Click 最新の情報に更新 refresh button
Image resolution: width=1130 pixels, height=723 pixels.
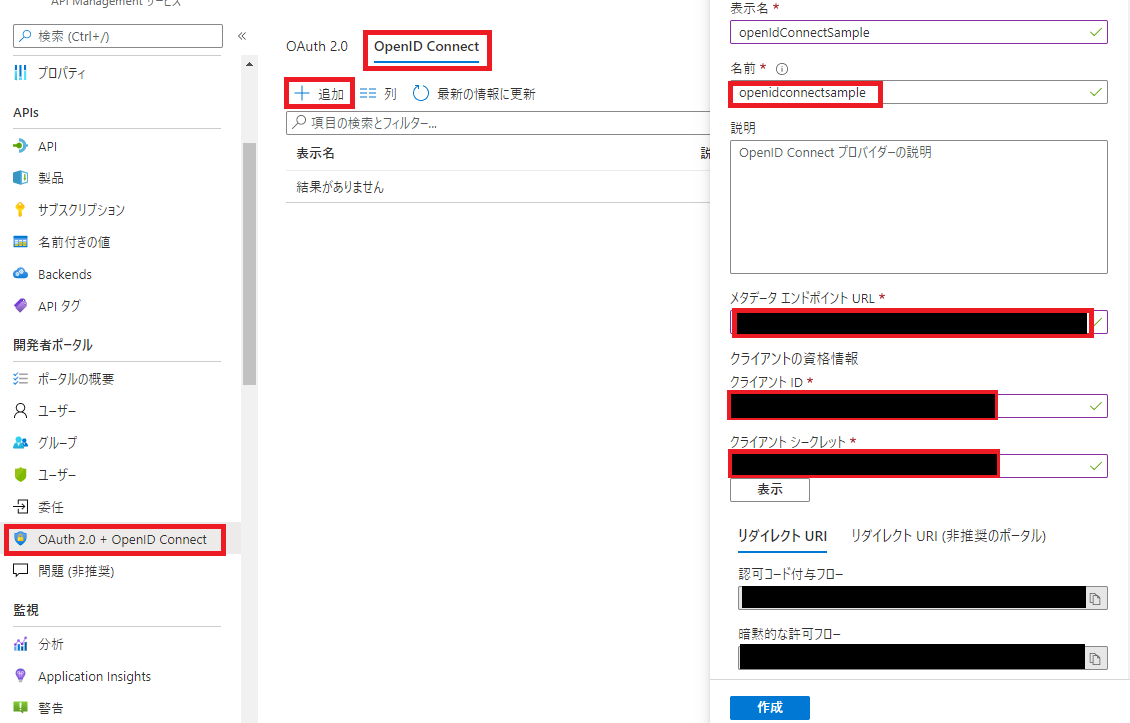click(474, 94)
